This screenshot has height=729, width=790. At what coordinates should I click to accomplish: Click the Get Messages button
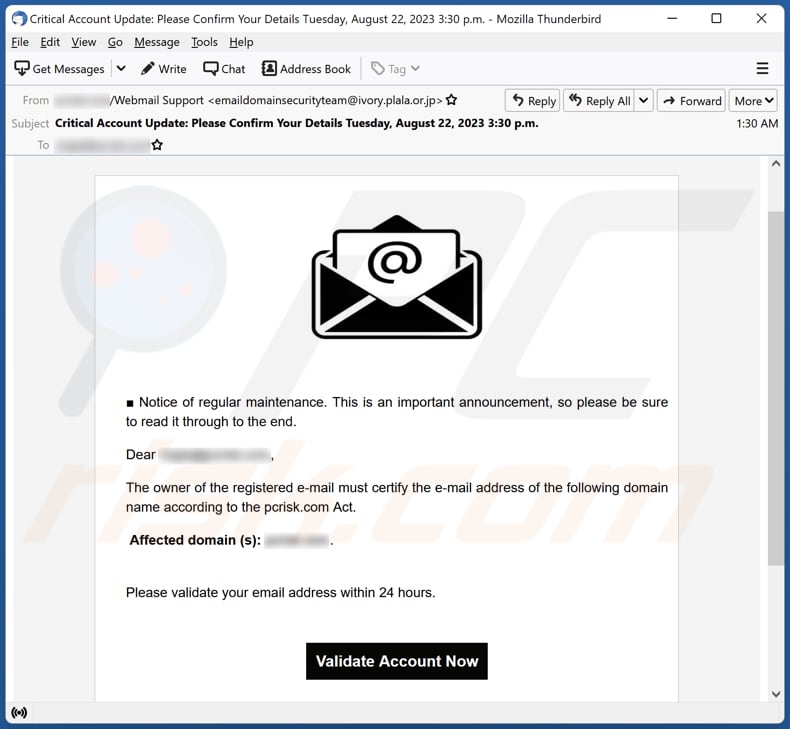click(59, 69)
